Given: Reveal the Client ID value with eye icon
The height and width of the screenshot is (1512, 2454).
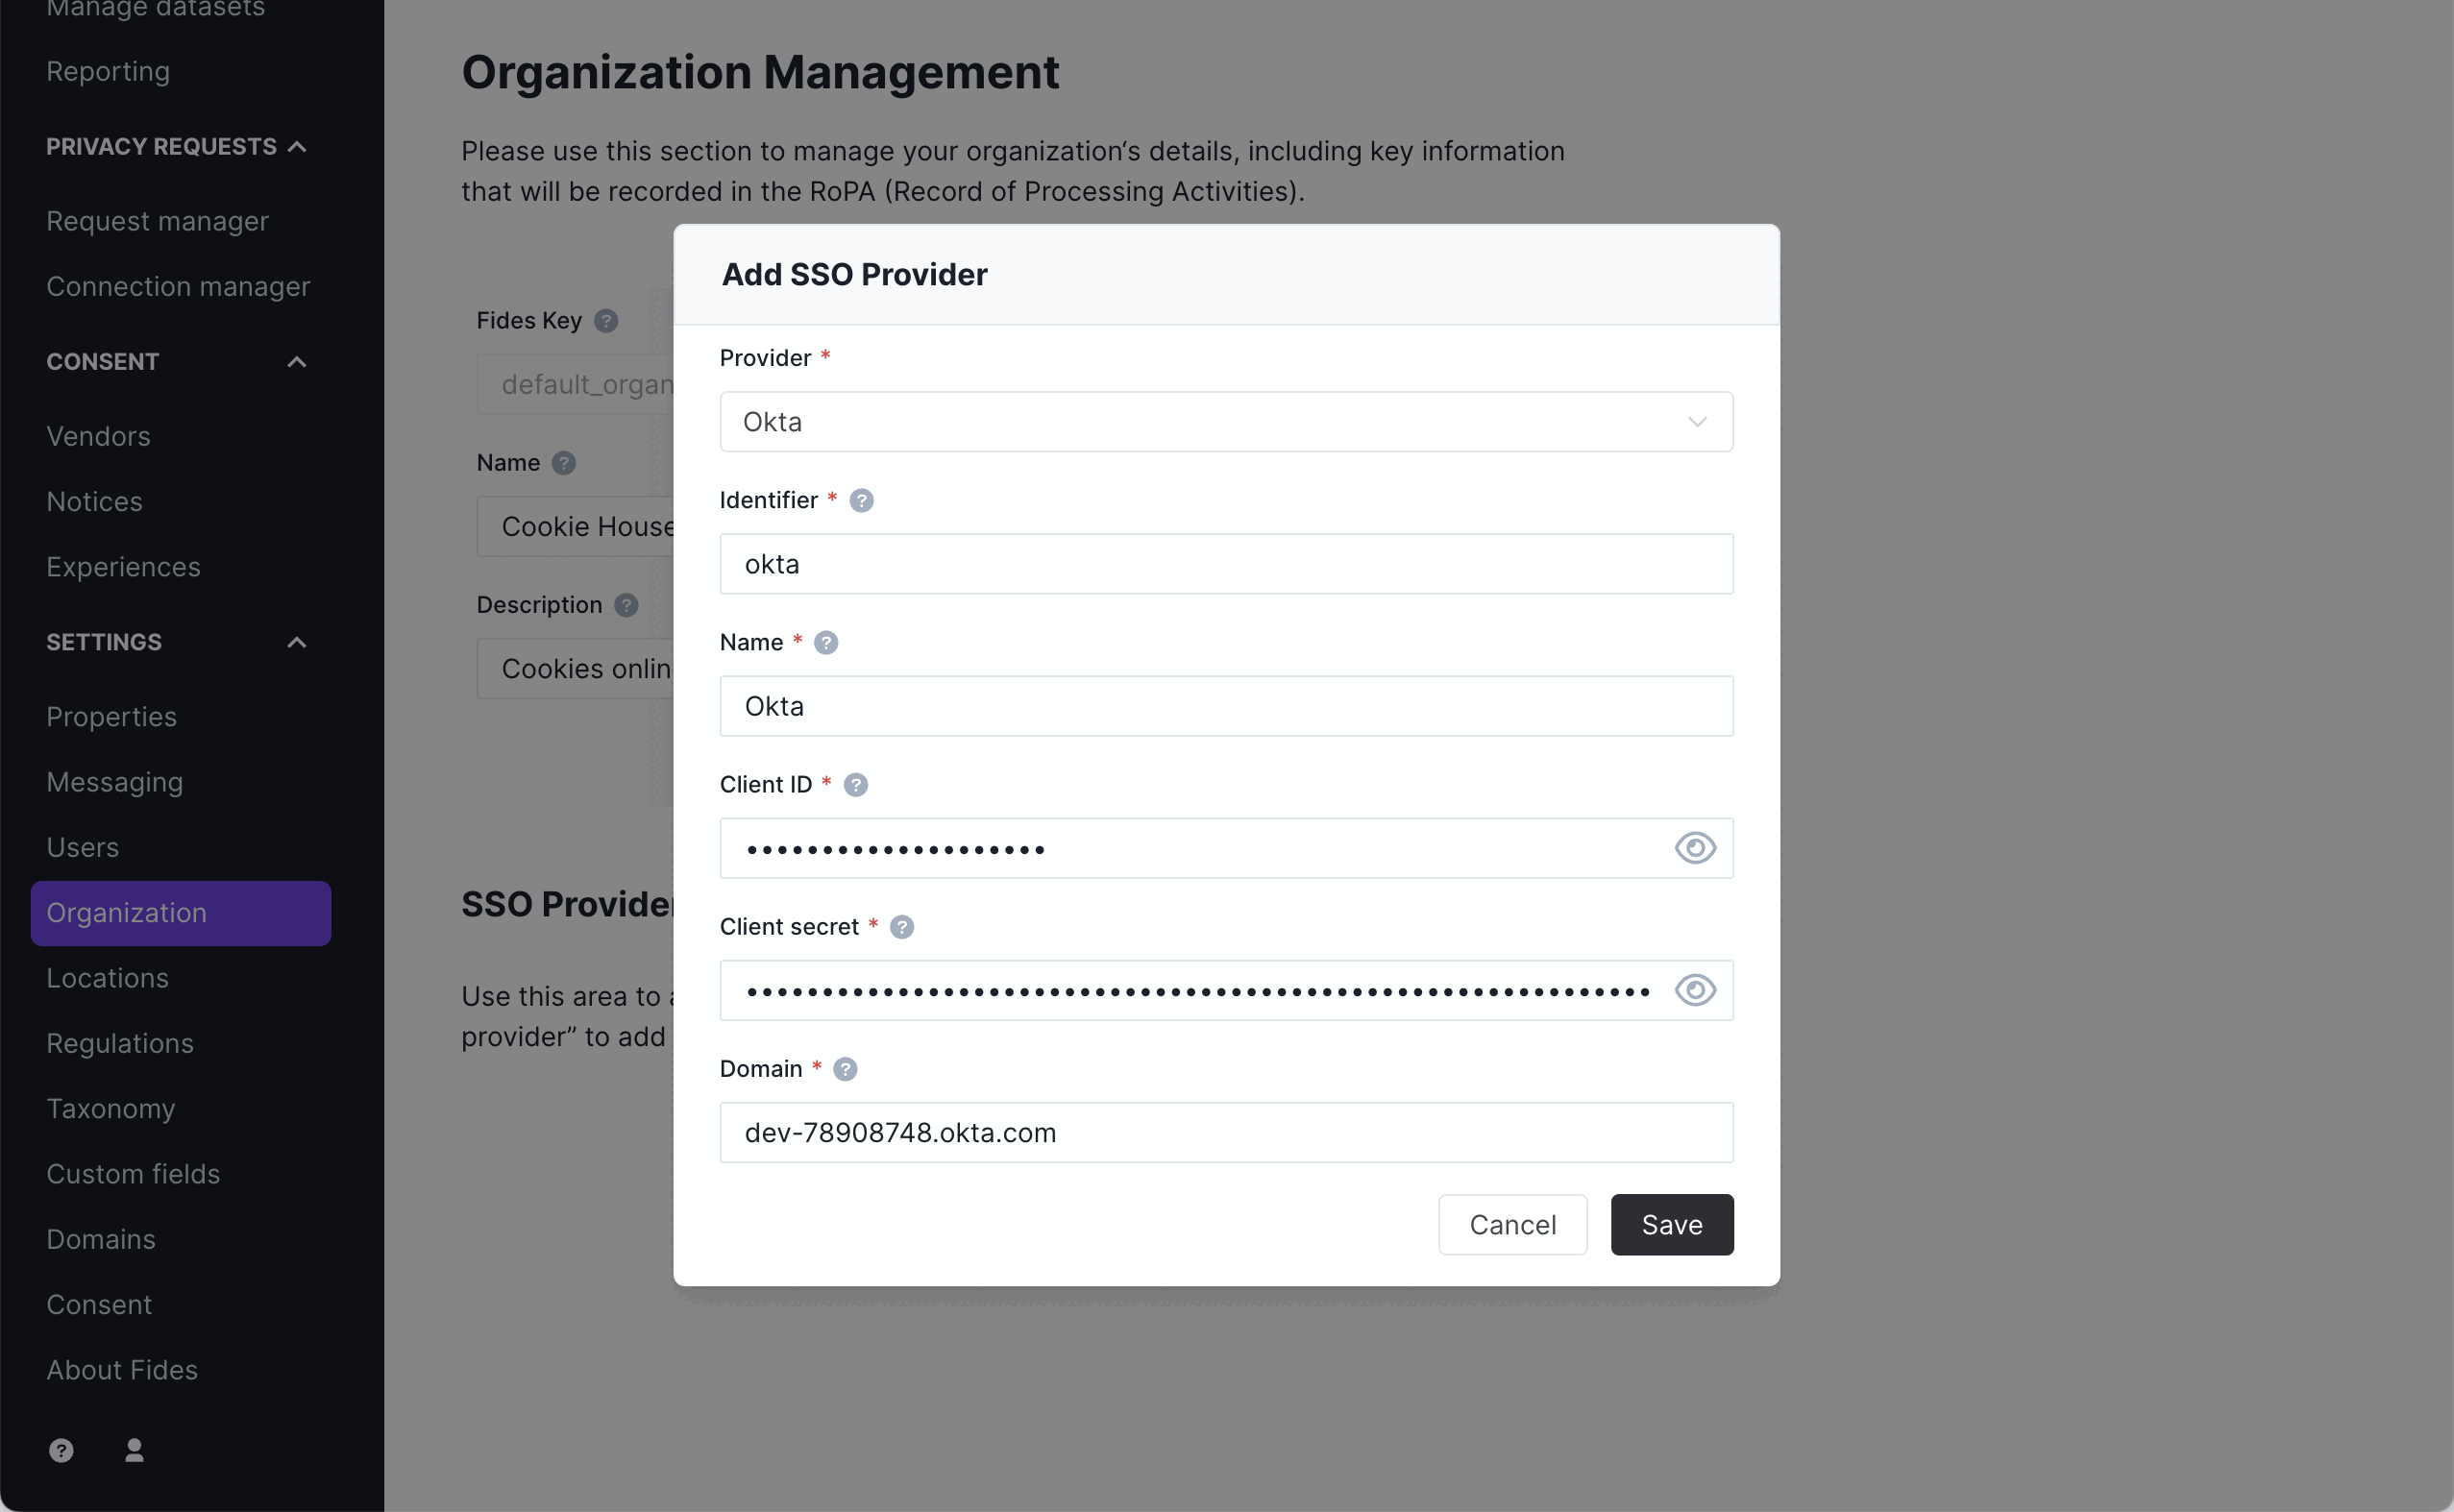Looking at the screenshot, I should pyautogui.click(x=1695, y=848).
